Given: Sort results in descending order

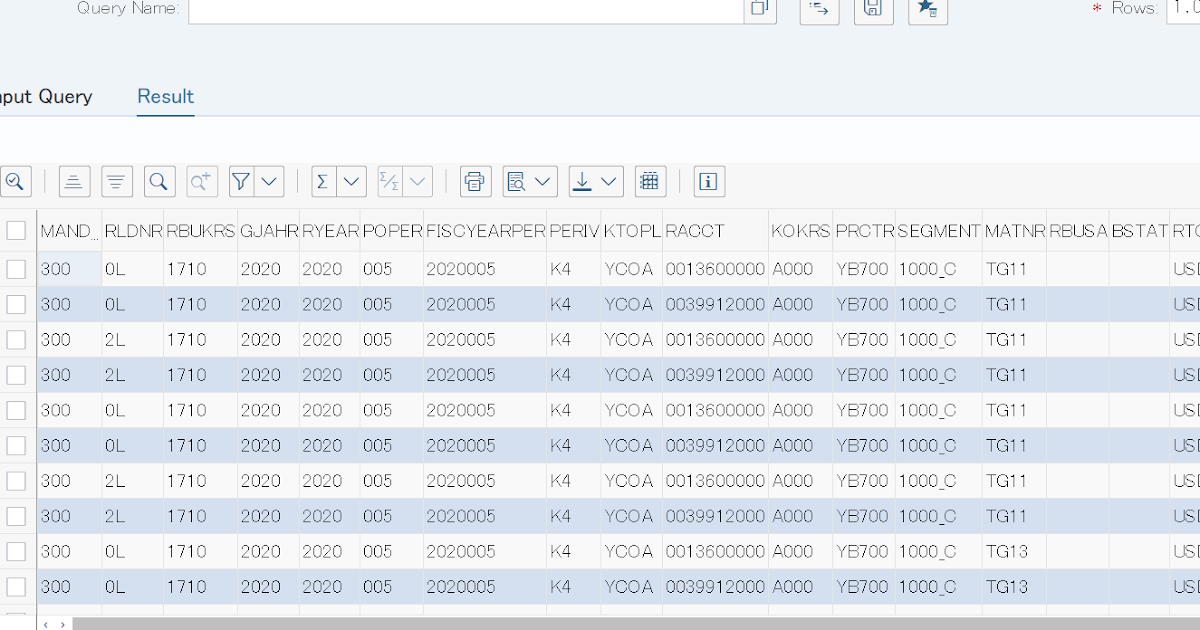Looking at the screenshot, I should pyautogui.click(x=116, y=181).
